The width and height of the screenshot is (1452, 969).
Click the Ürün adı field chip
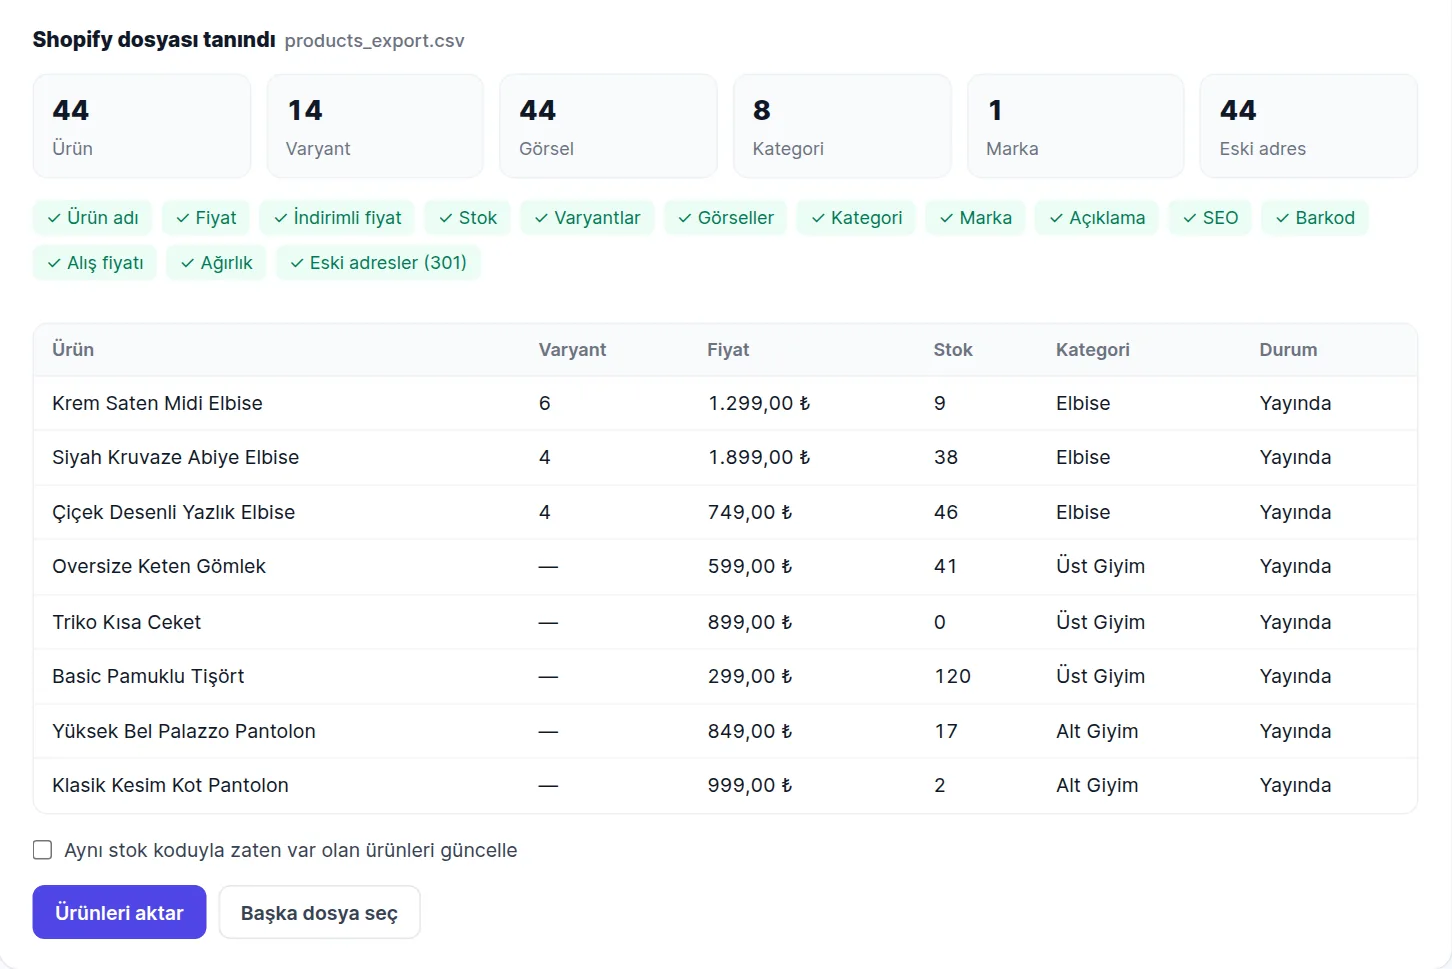(93, 218)
